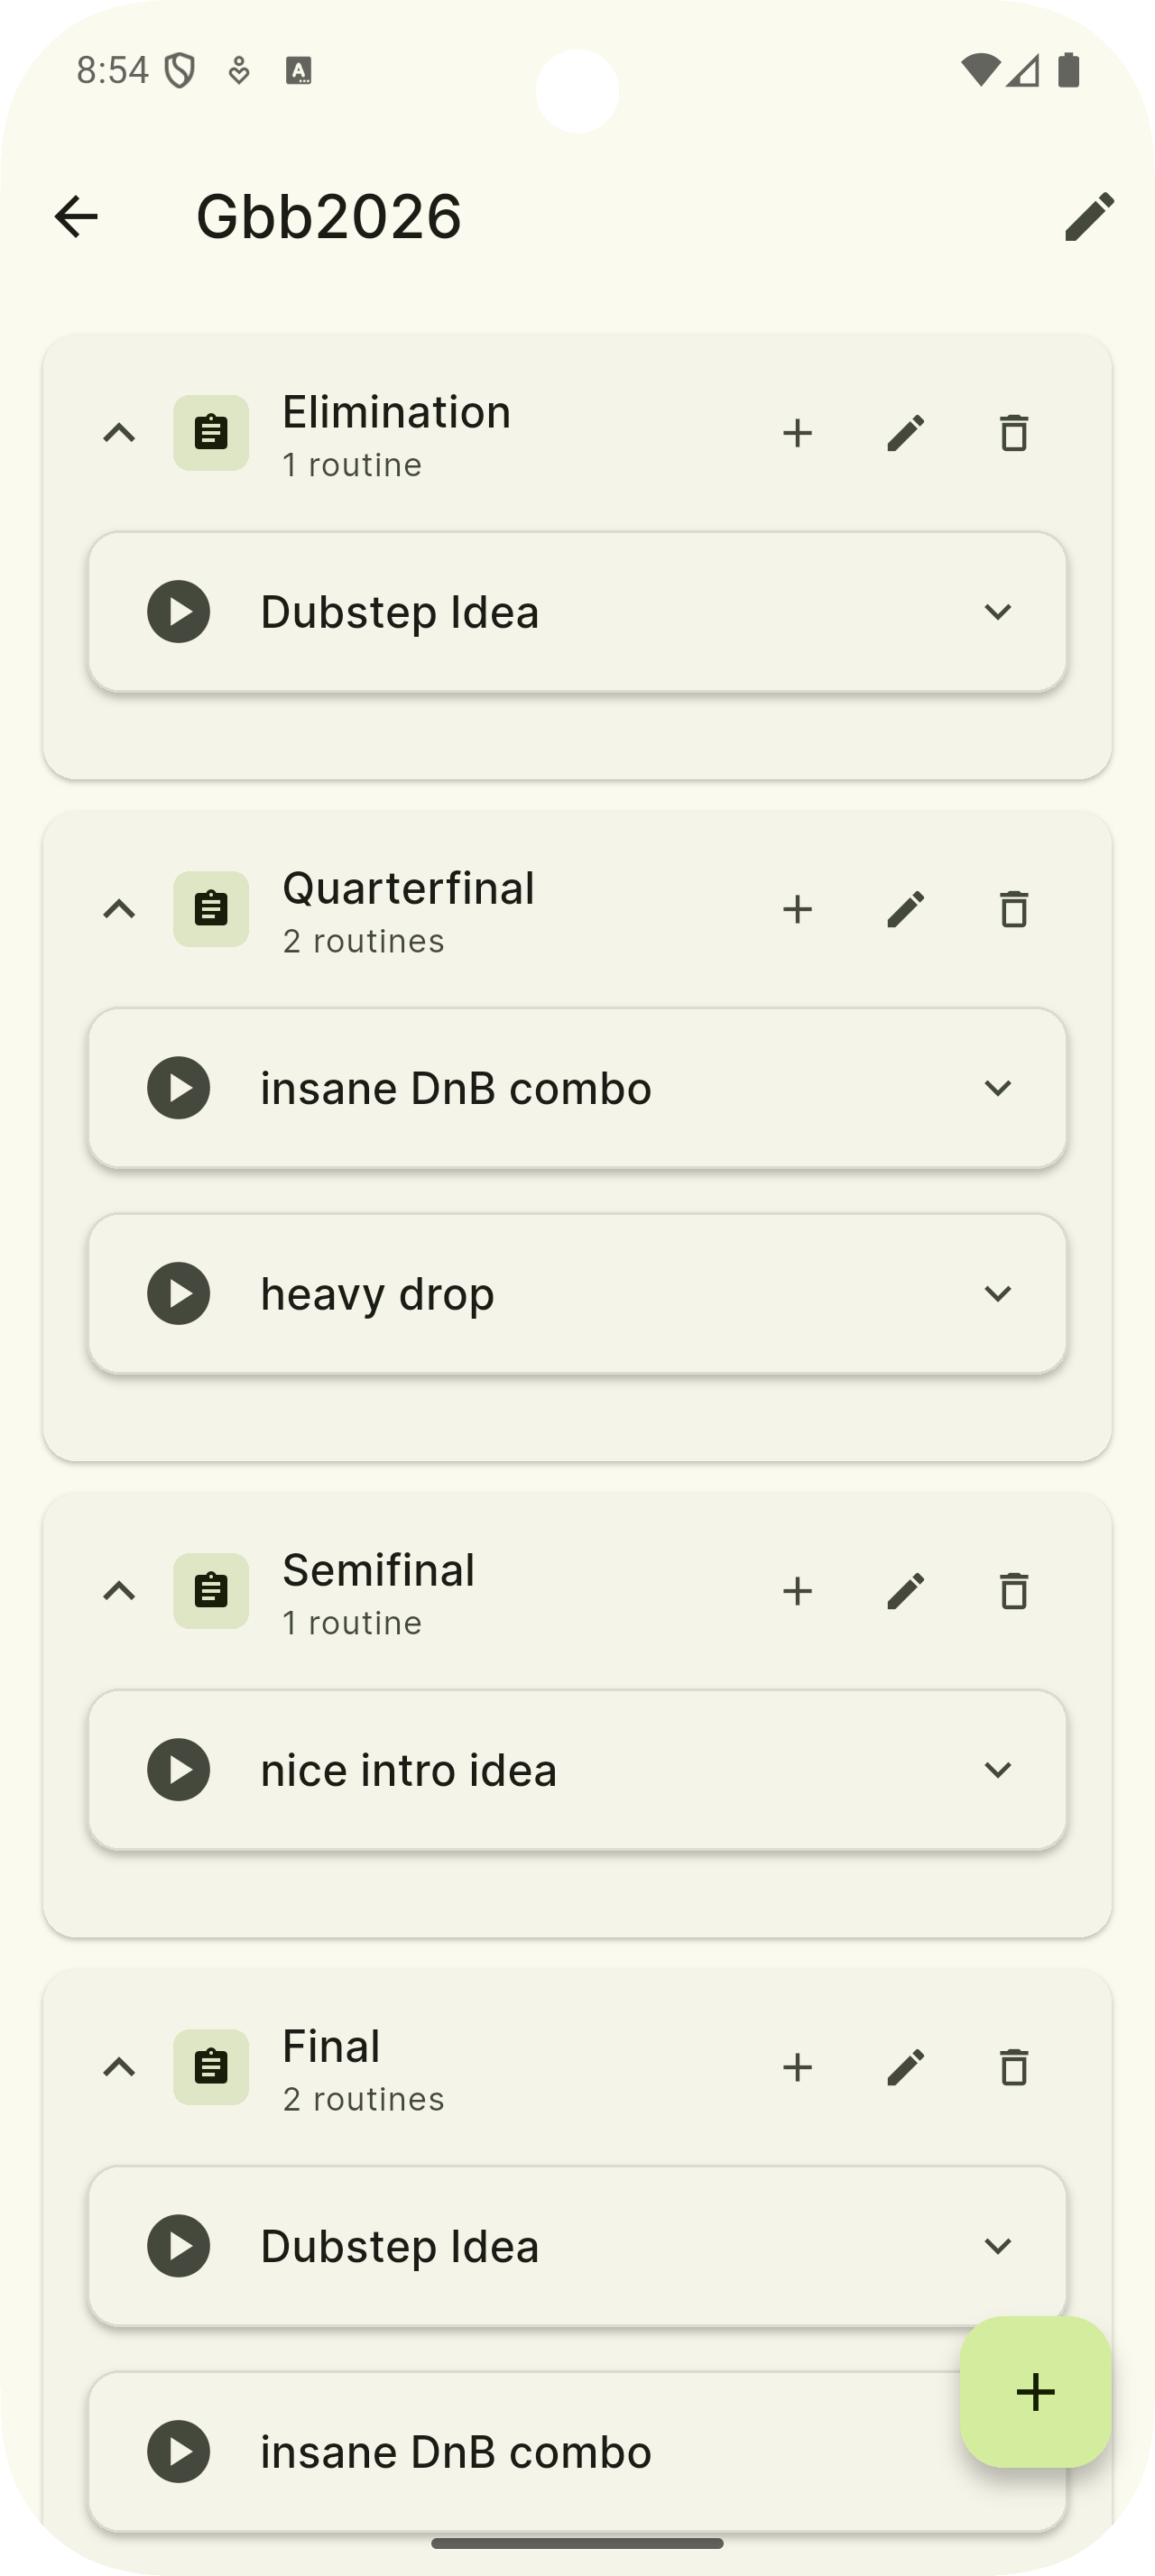This screenshot has width=1155, height=2576.
Task: Expand heavy drop routine details
Action: click(997, 1293)
